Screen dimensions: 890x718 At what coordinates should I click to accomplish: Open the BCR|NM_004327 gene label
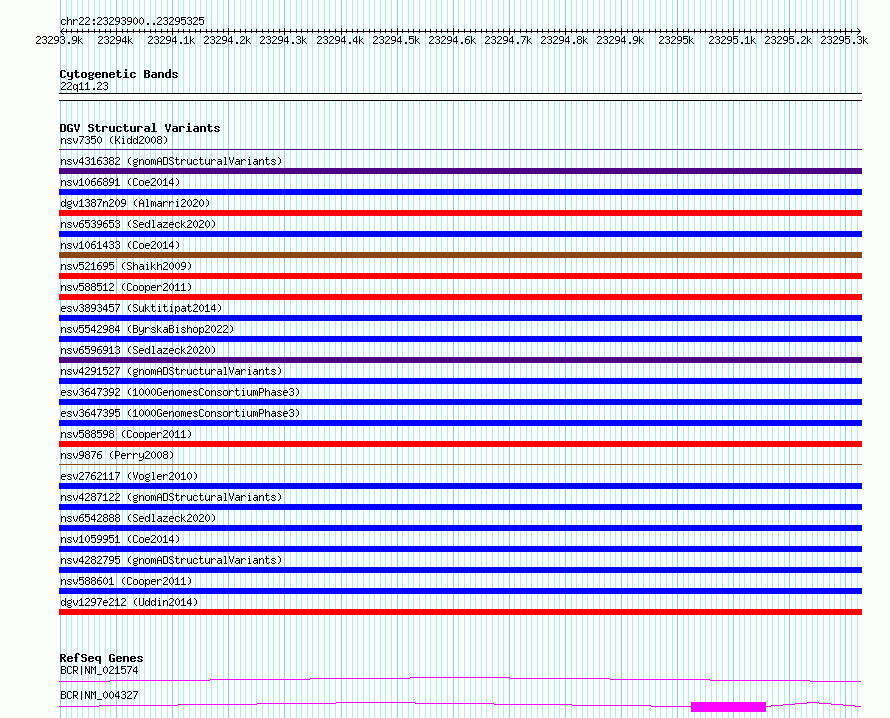pos(99,695)
